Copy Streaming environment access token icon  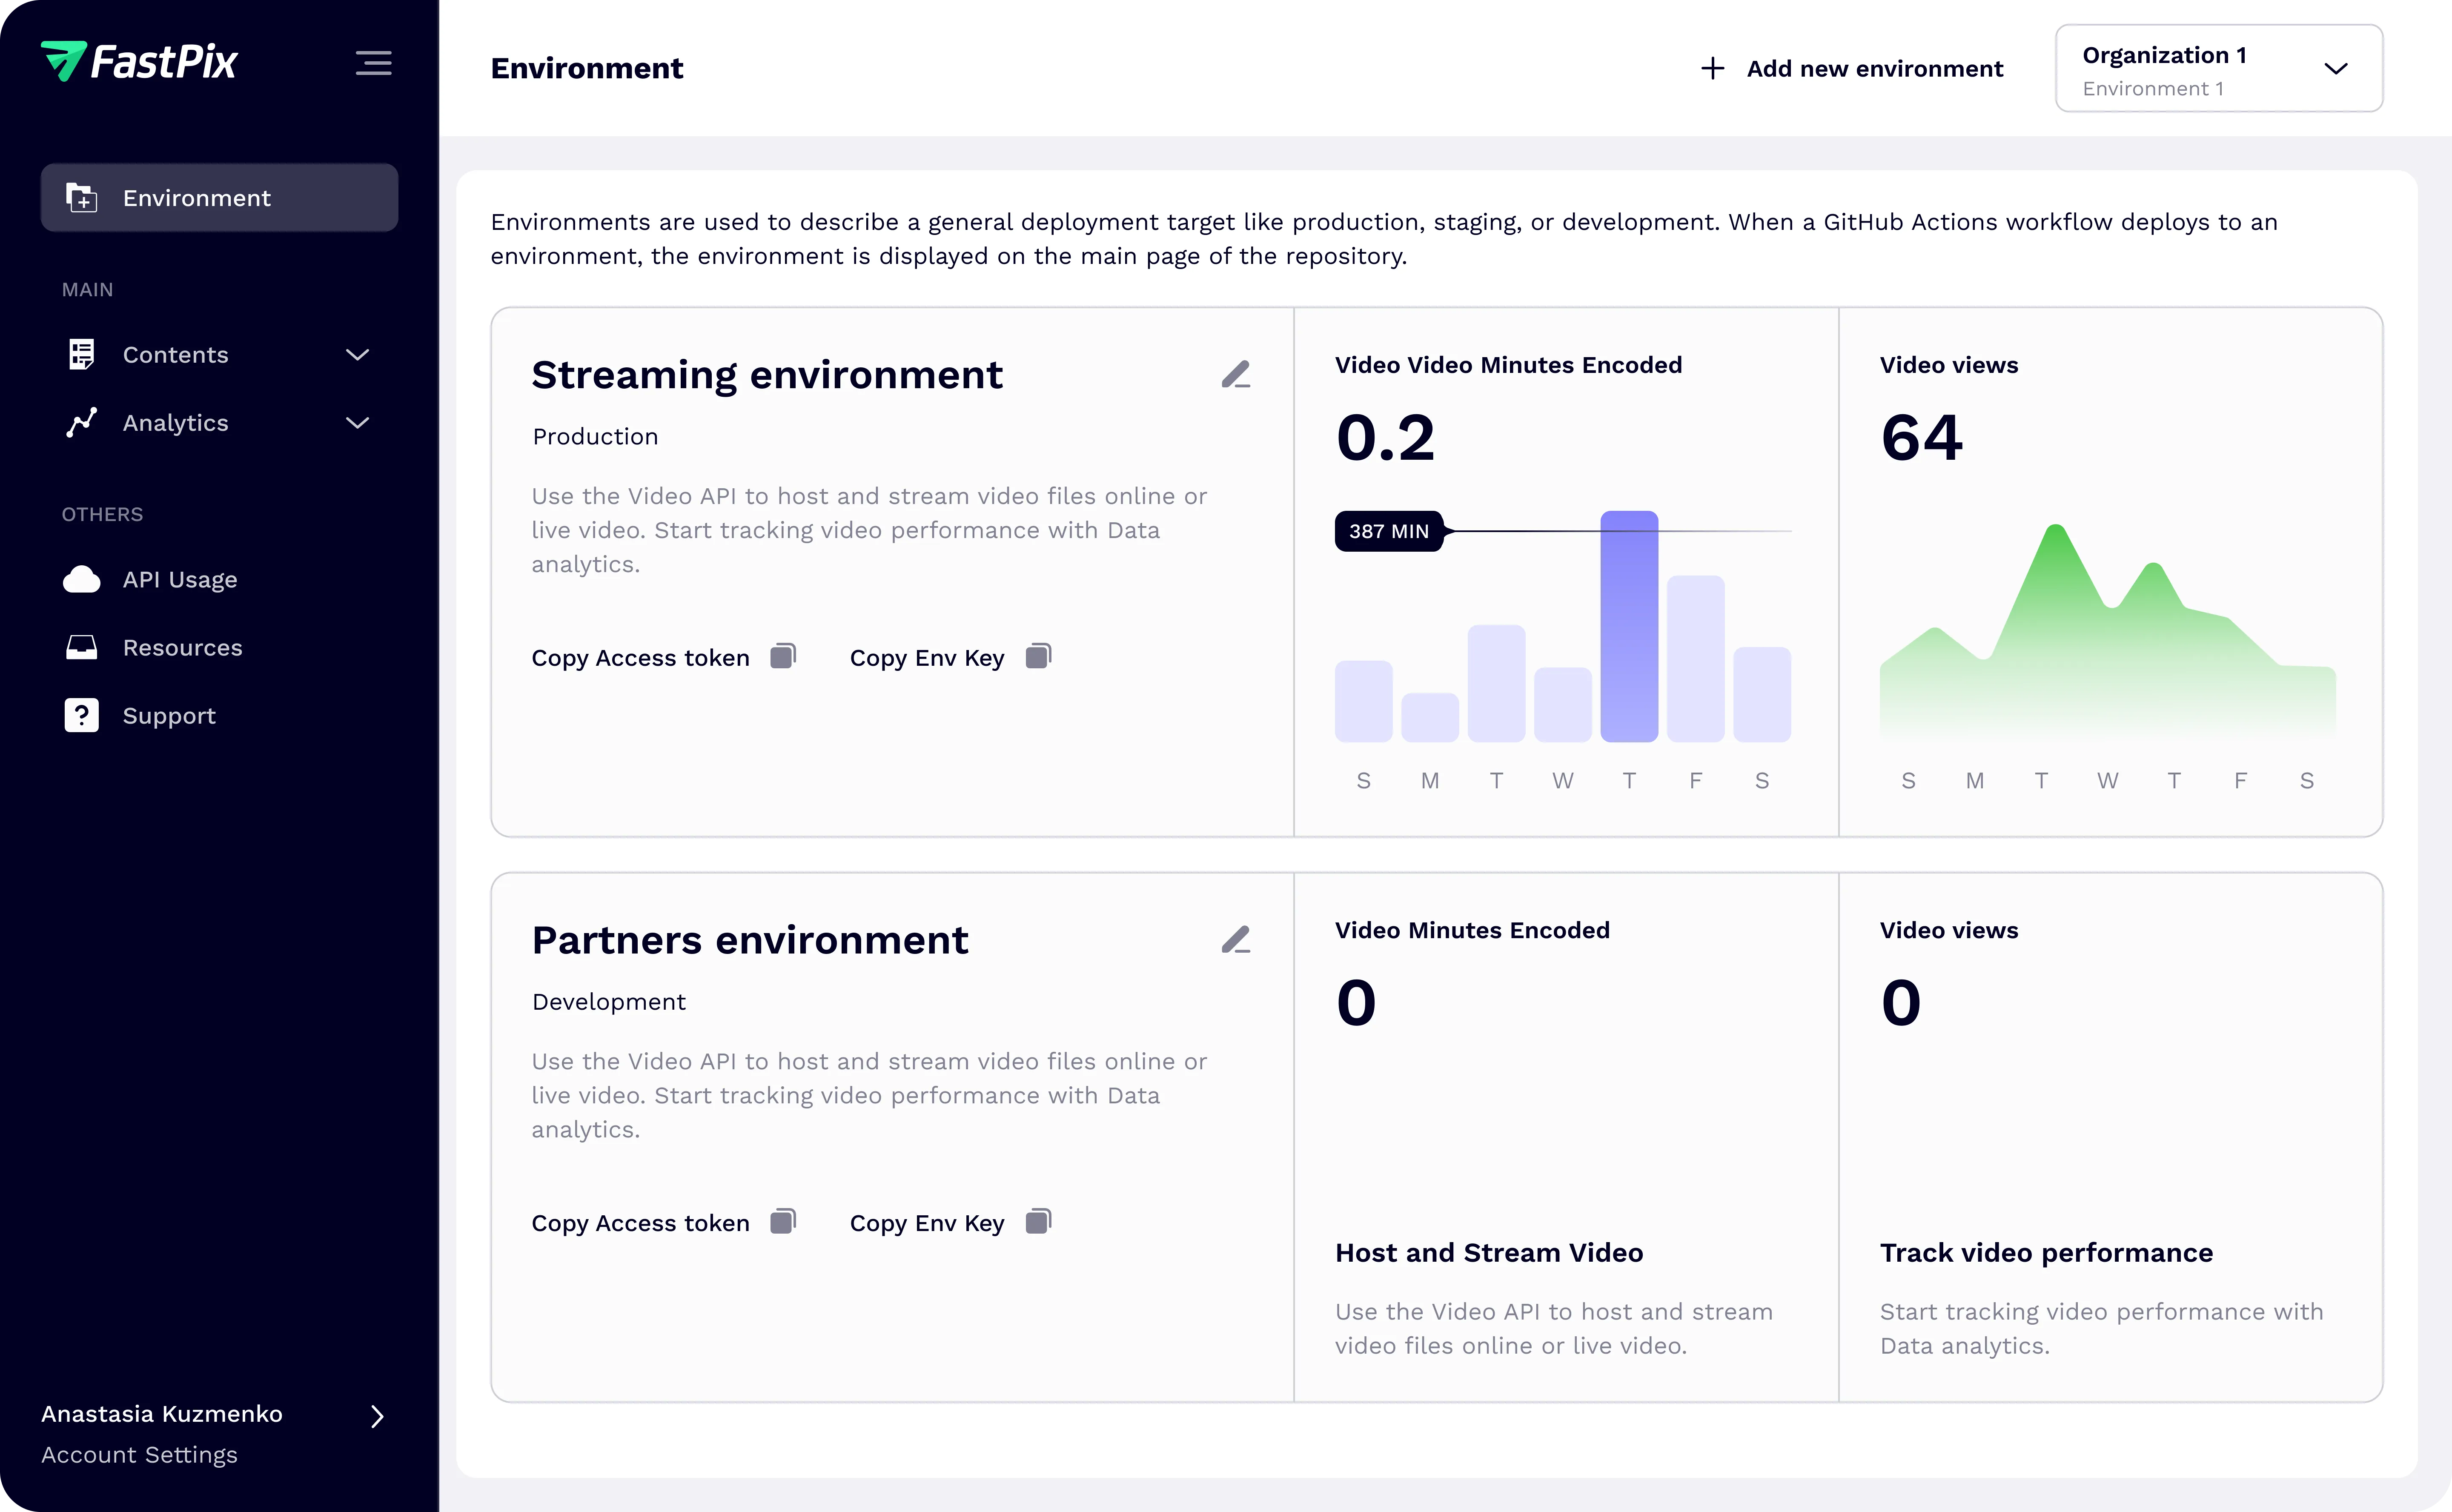click(783, 657)
